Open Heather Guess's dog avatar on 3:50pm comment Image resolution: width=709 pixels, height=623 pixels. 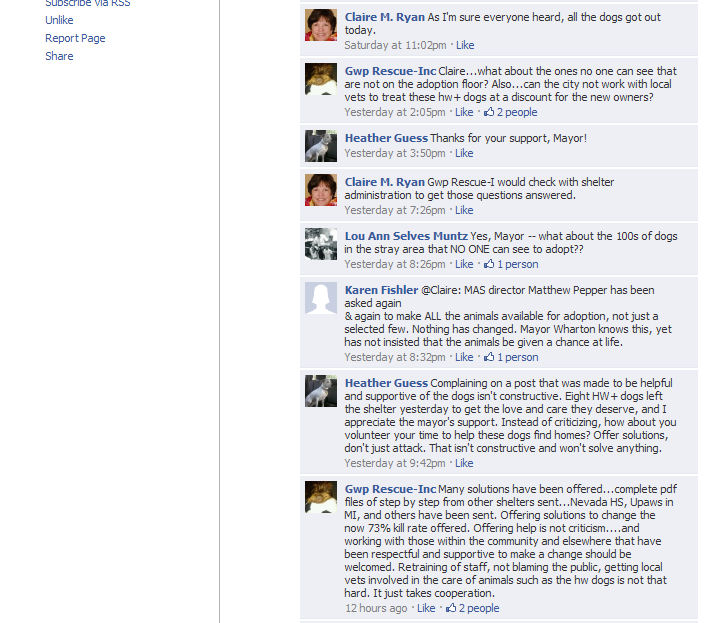pos(321,146)
